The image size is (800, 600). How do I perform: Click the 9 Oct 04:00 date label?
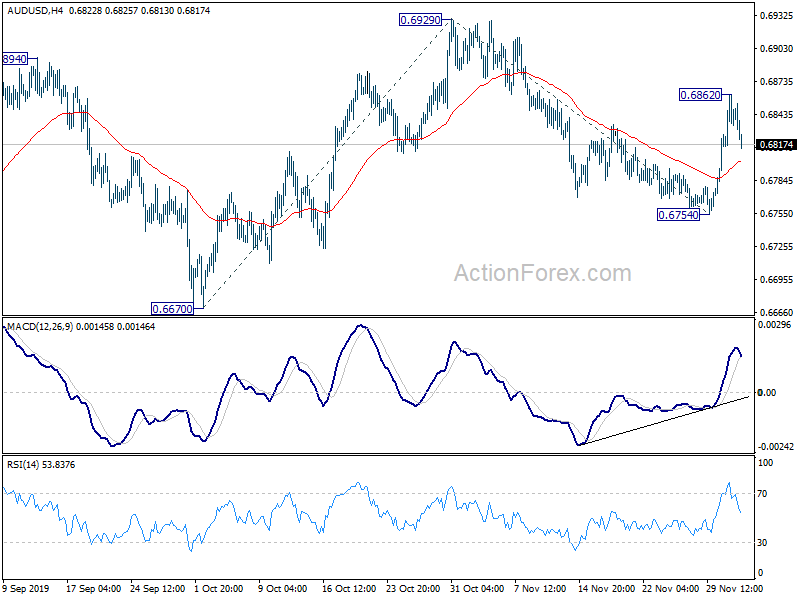pos(283,589)
